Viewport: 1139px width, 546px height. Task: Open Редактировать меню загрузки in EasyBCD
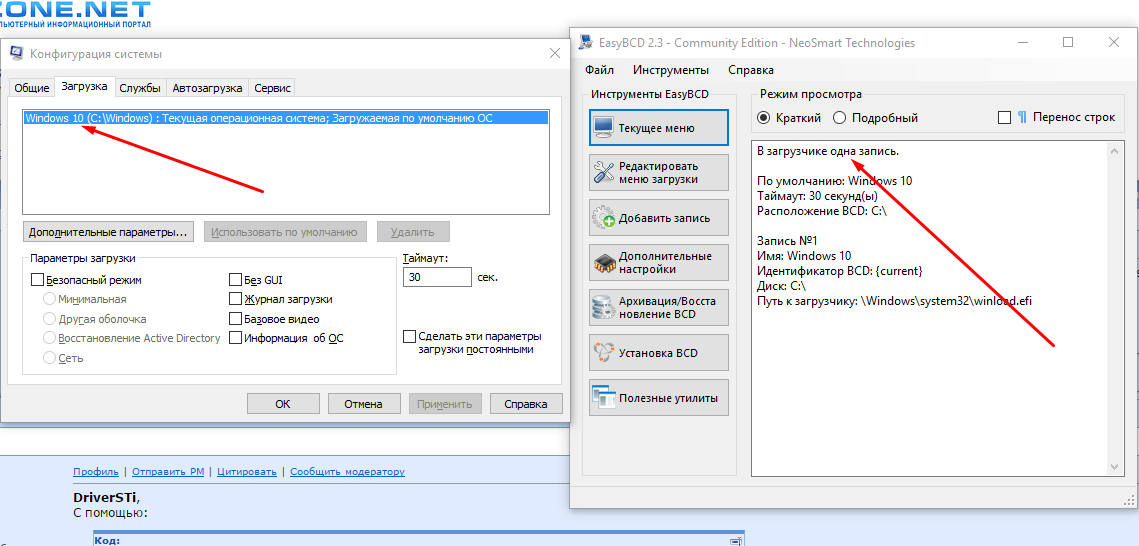pos(658,173)
